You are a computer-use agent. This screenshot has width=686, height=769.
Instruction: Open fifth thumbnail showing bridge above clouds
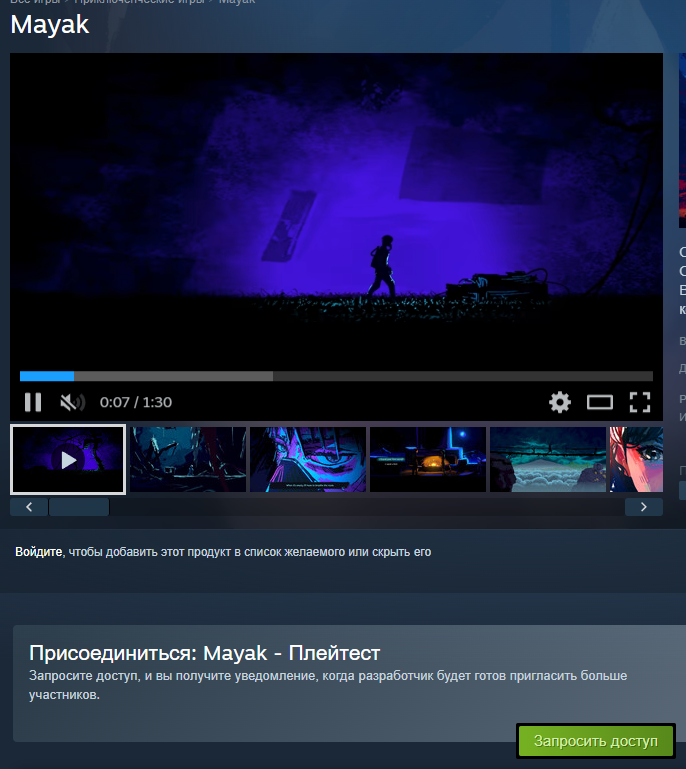[x=548, y=460]
